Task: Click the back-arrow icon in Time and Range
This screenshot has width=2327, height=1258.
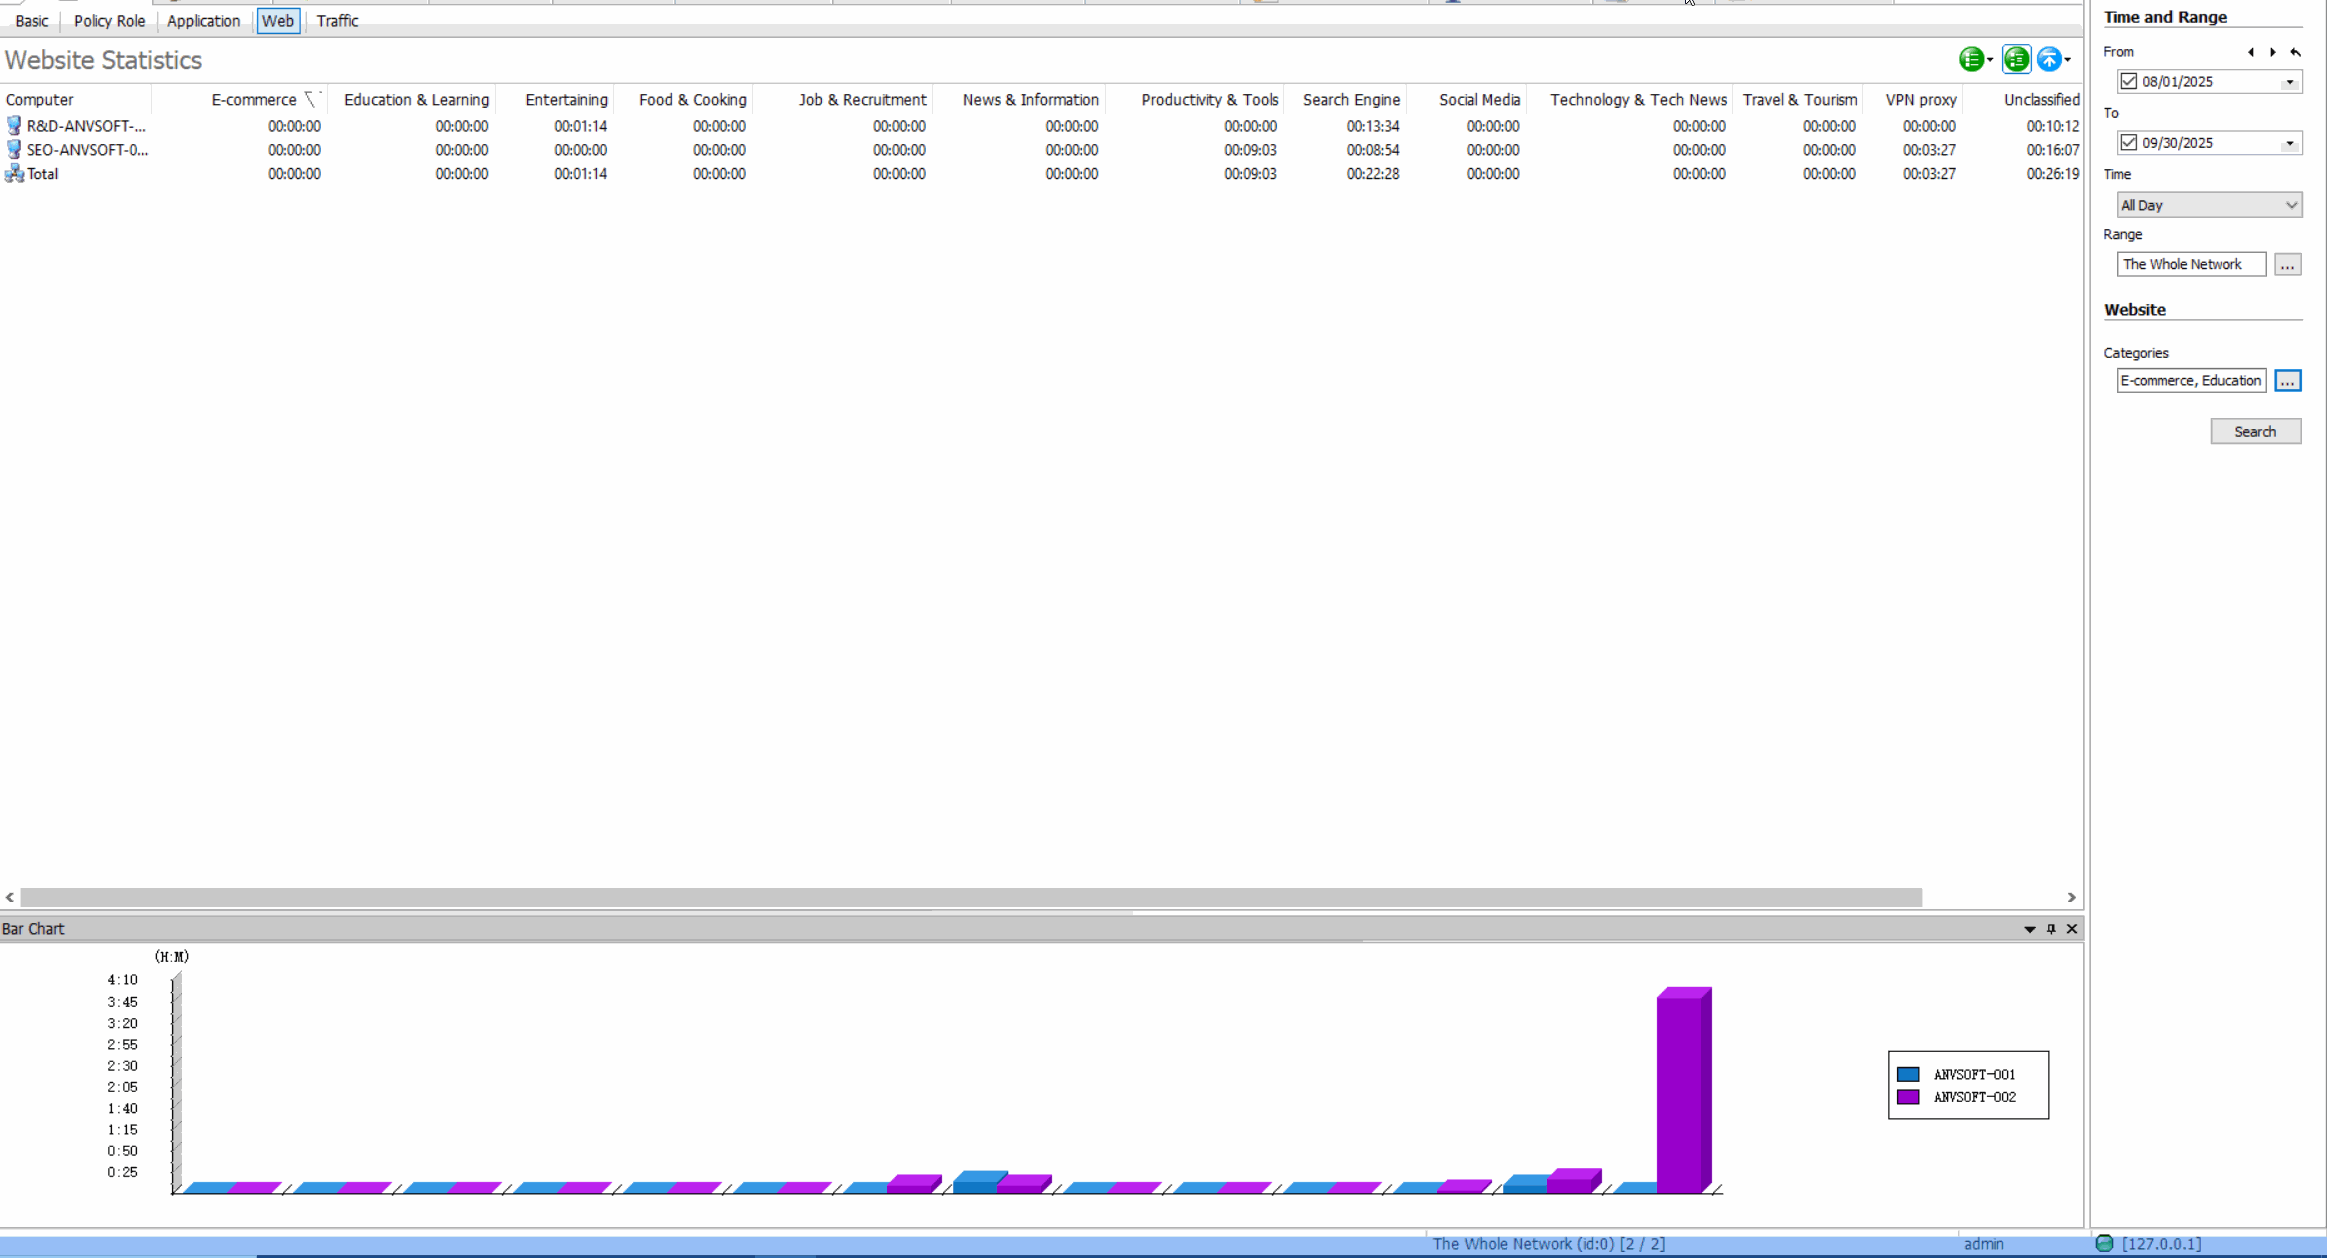Action: [x=2294, y=52]
